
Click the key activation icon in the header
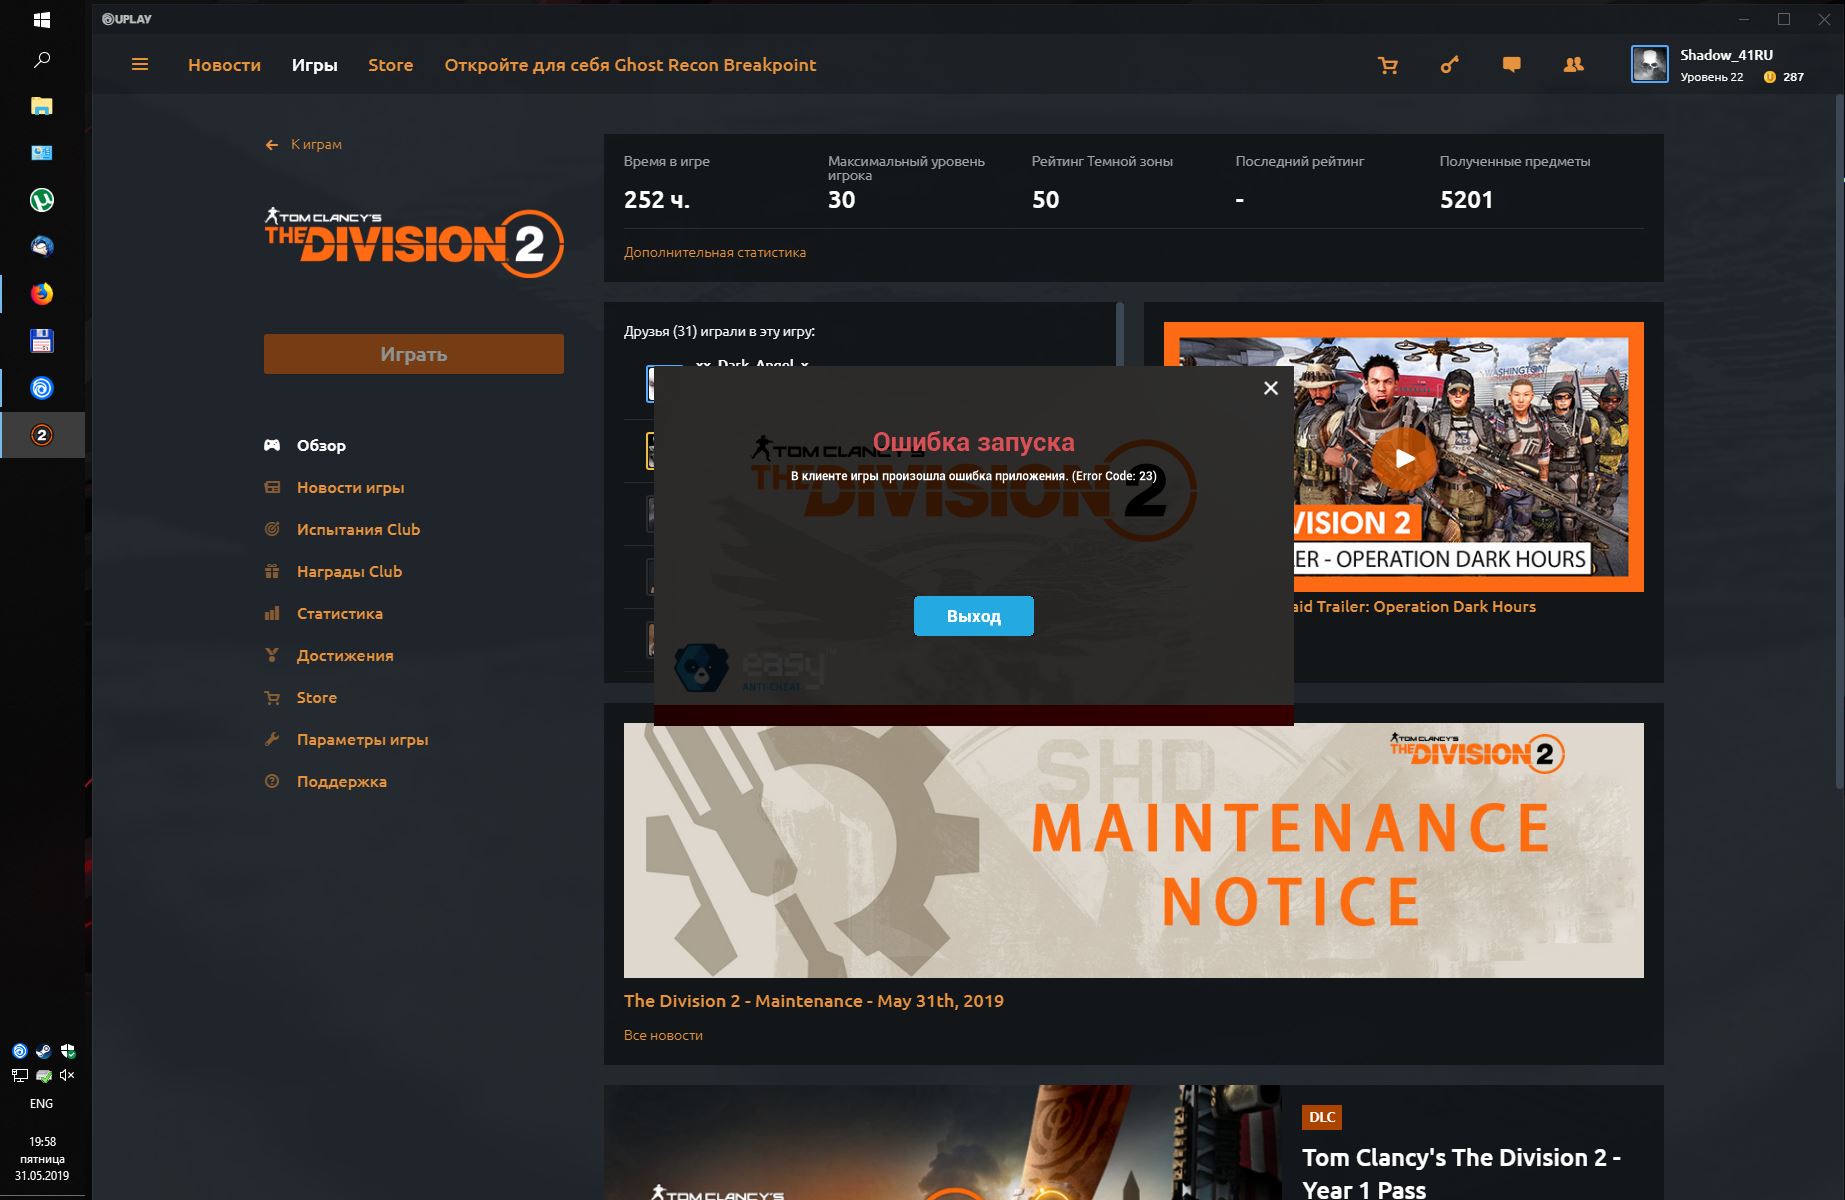[x=1449, y=65]
